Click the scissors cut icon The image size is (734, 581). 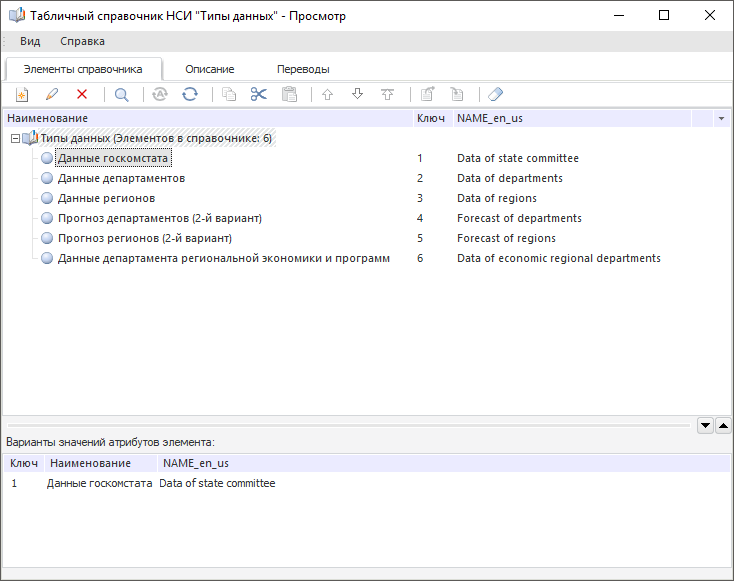[259, 95]
